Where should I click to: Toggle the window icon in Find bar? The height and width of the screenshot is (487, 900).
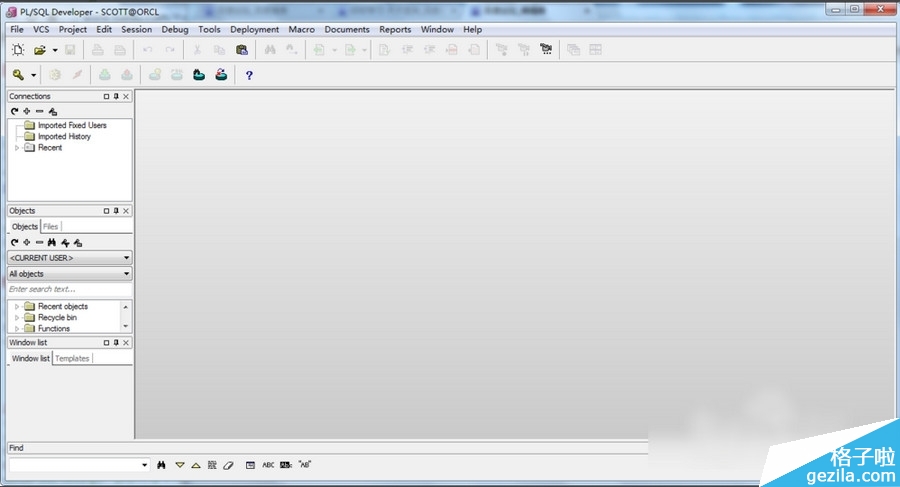click(250, 465)
